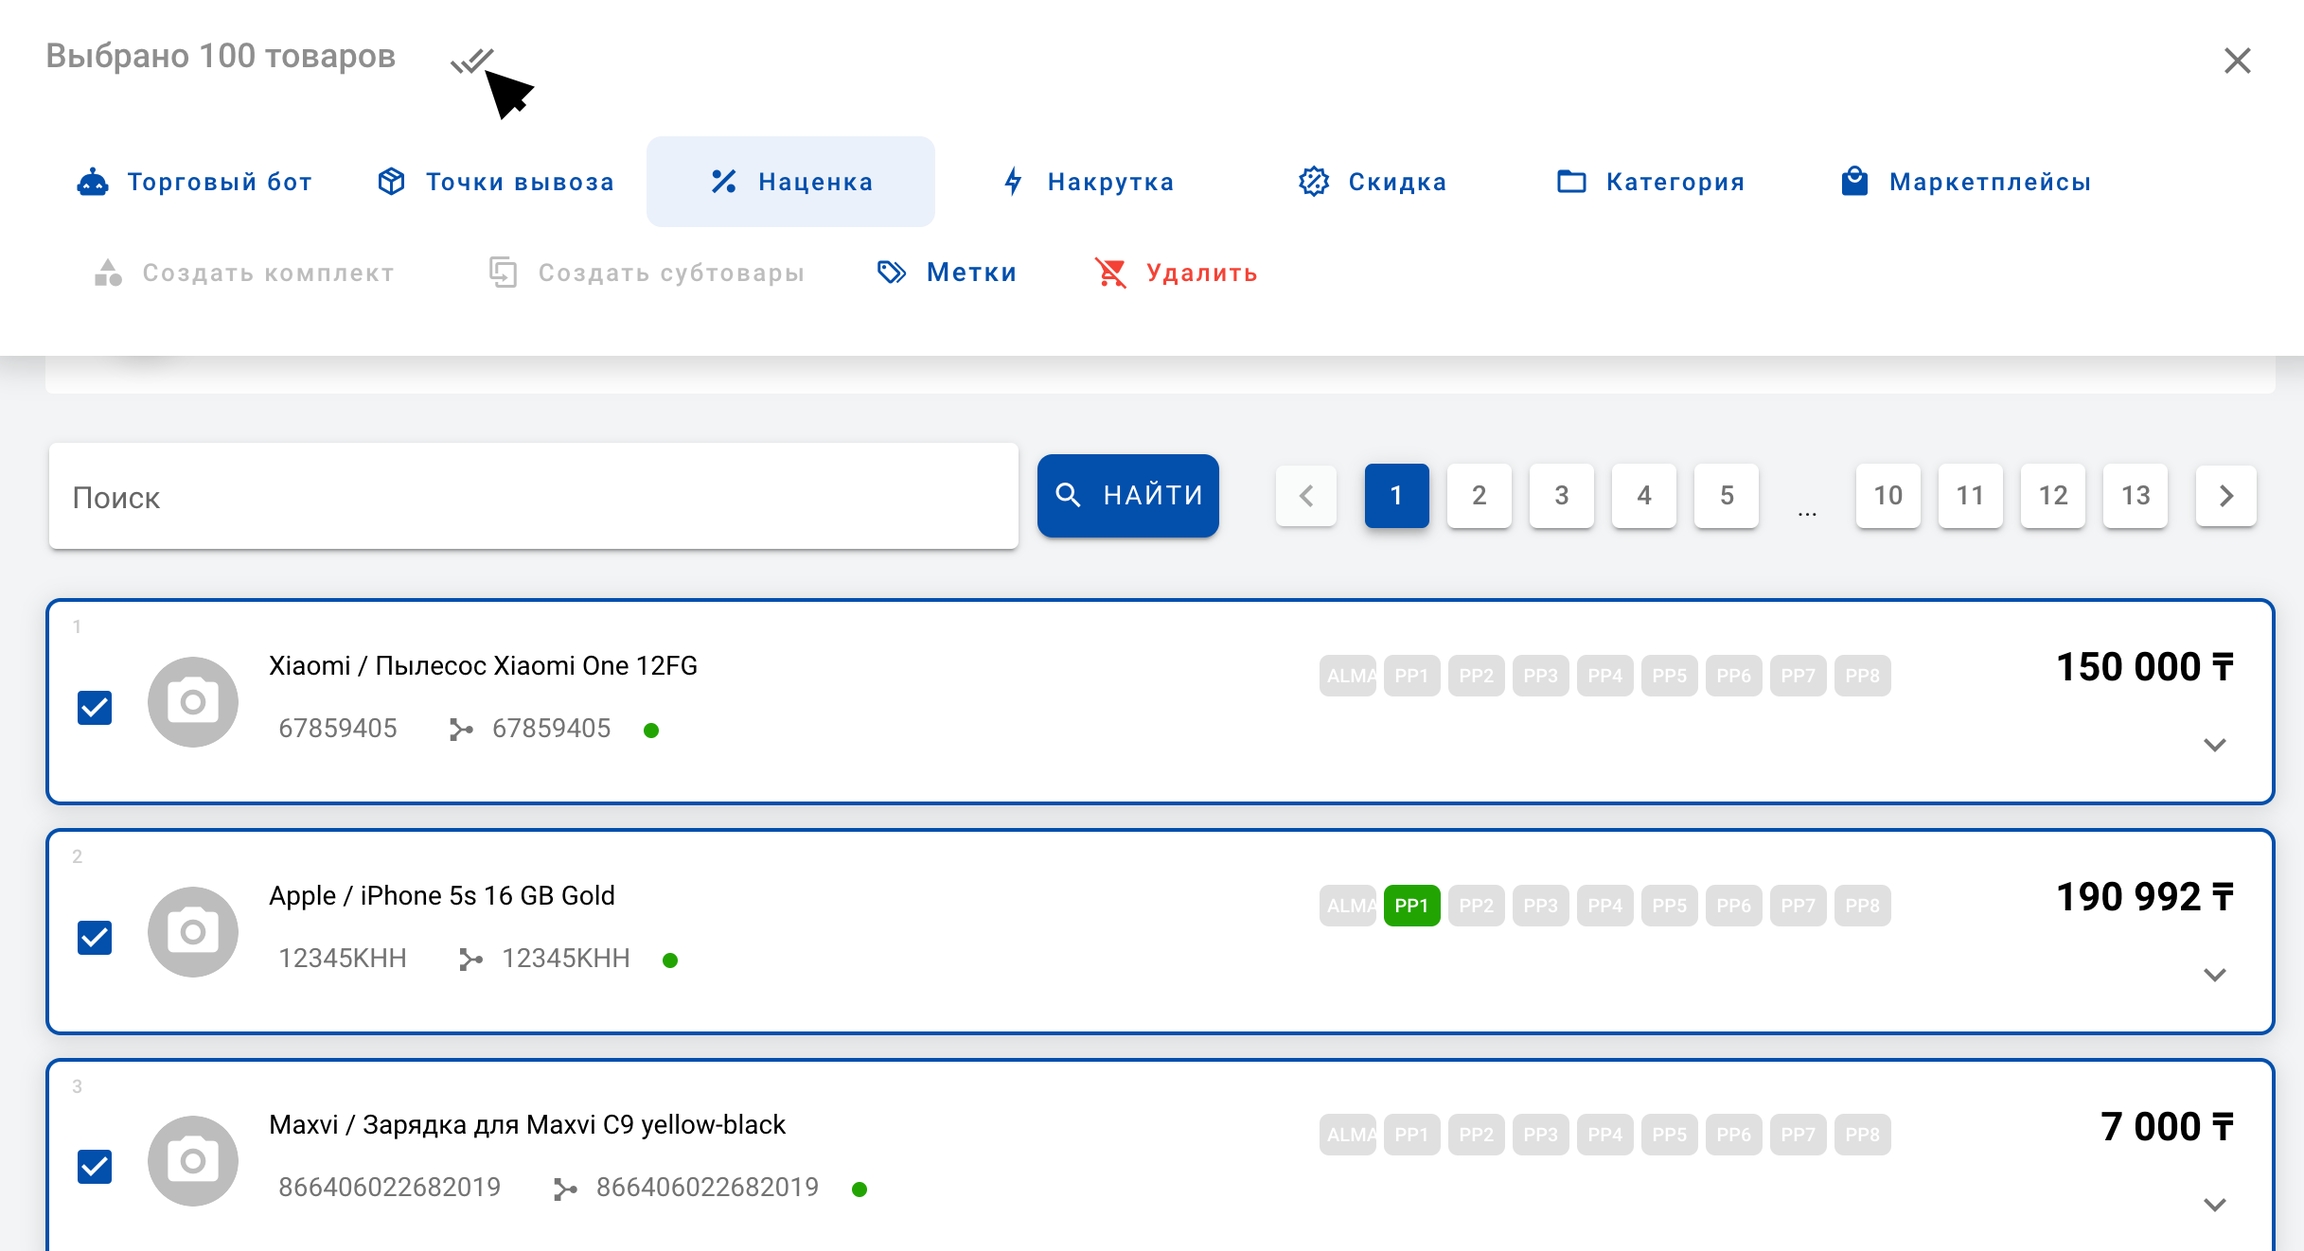This screenshot has width=2304, height=1251.
Task: Click the green PP1 badge on iPhone row
Action: point(1411,906)
